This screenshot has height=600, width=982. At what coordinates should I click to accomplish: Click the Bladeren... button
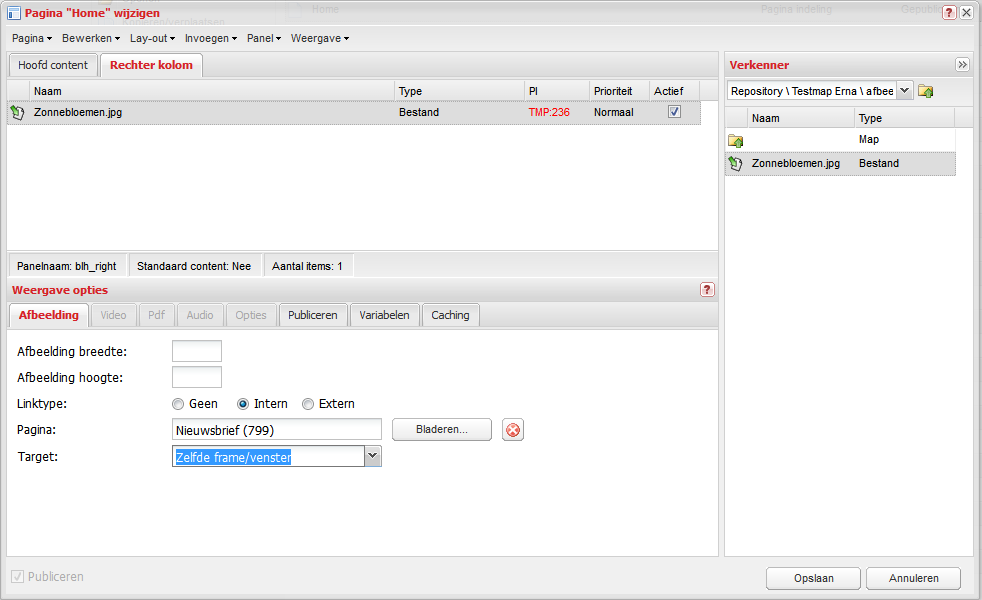tap(442, 430)
